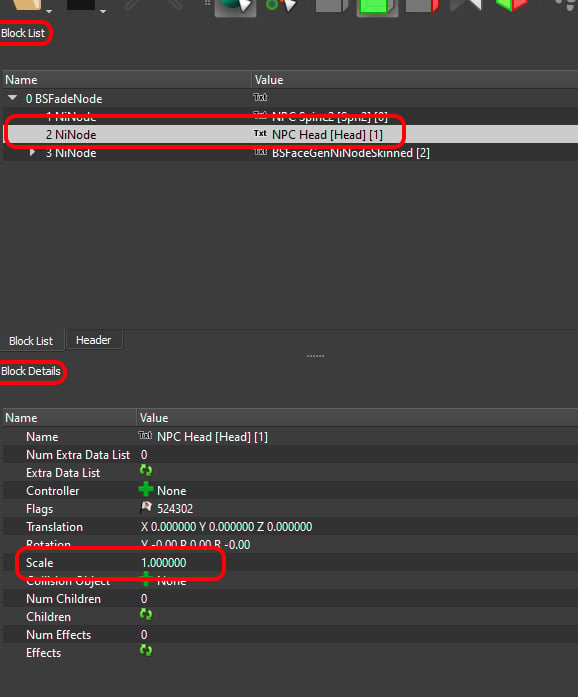
Task: Select the Num Effects row label
Action: [58, 635]
